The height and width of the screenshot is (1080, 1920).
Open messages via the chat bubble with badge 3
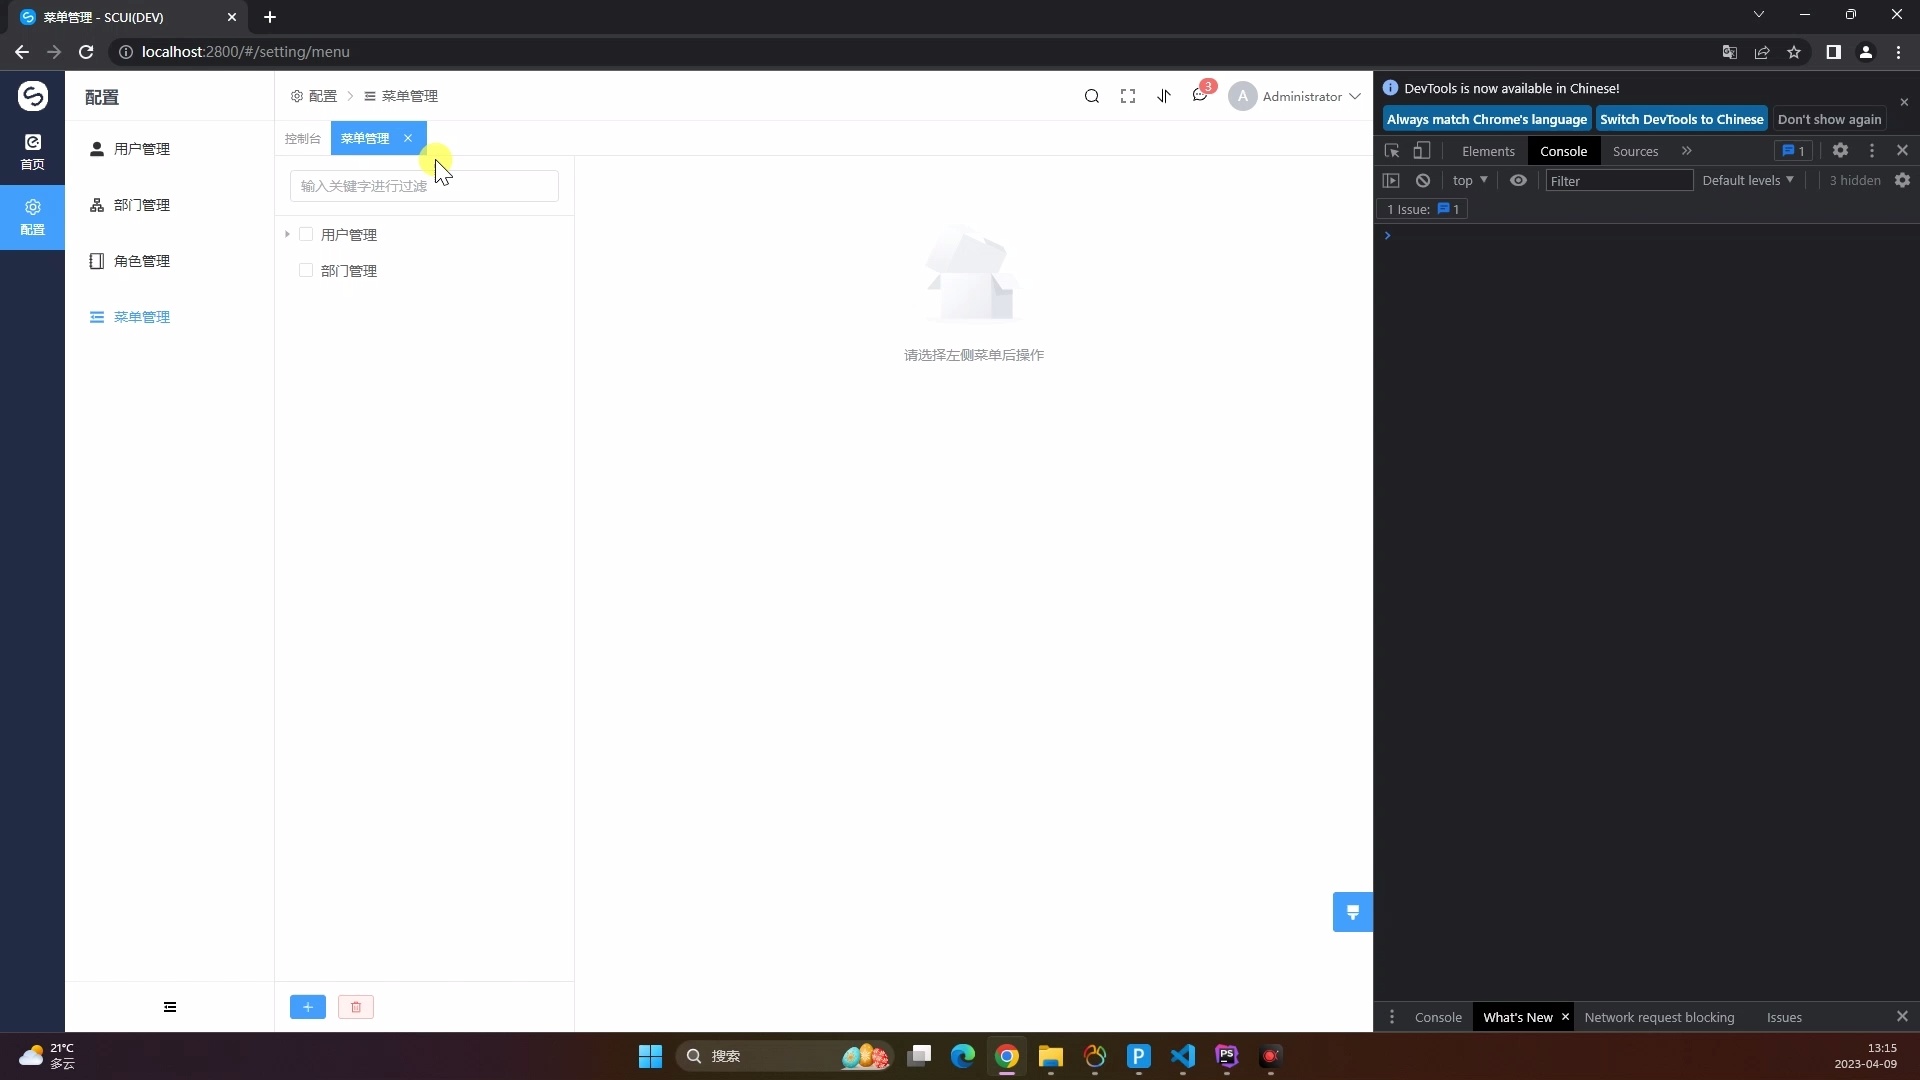pyautogui.click(x=1199, y=96)
